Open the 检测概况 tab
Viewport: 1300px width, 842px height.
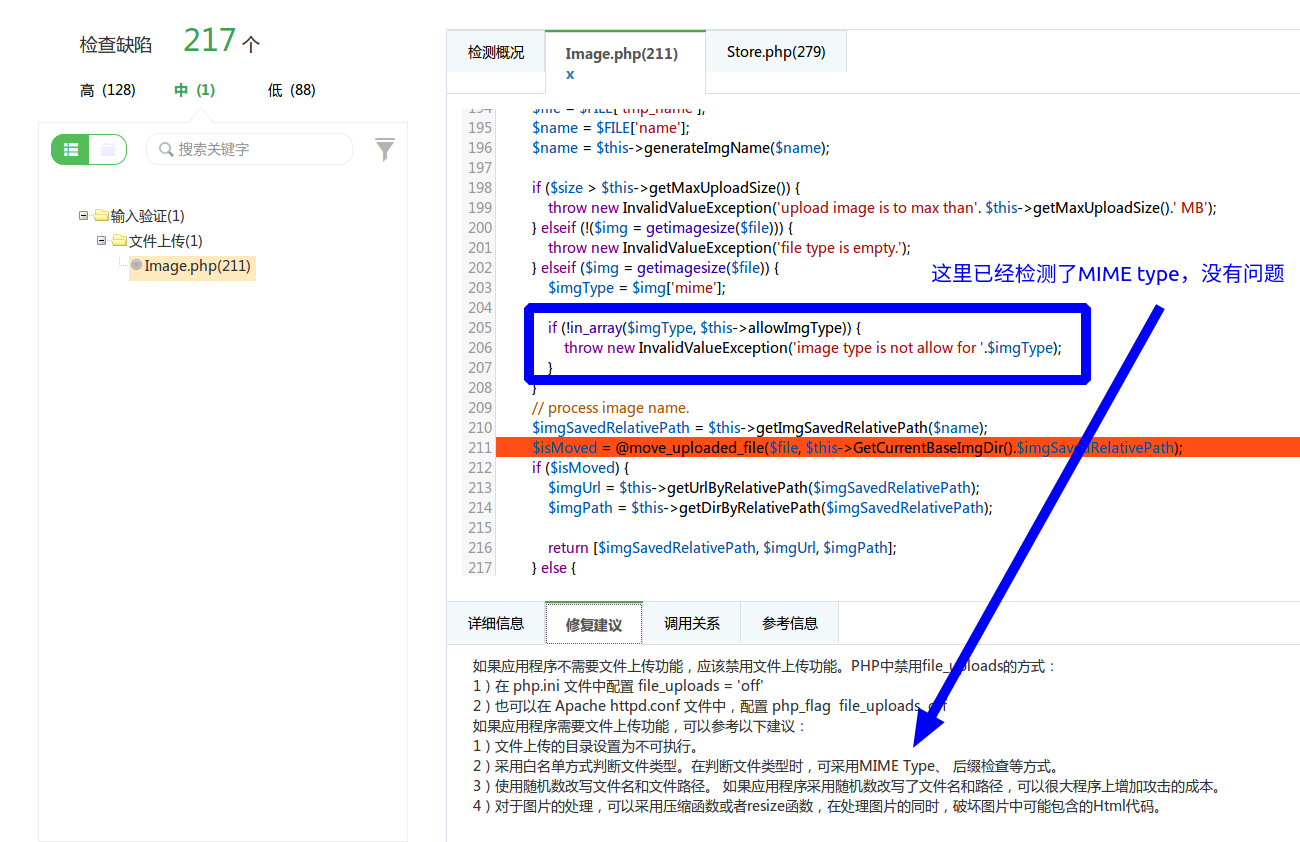tap(496, 52)
